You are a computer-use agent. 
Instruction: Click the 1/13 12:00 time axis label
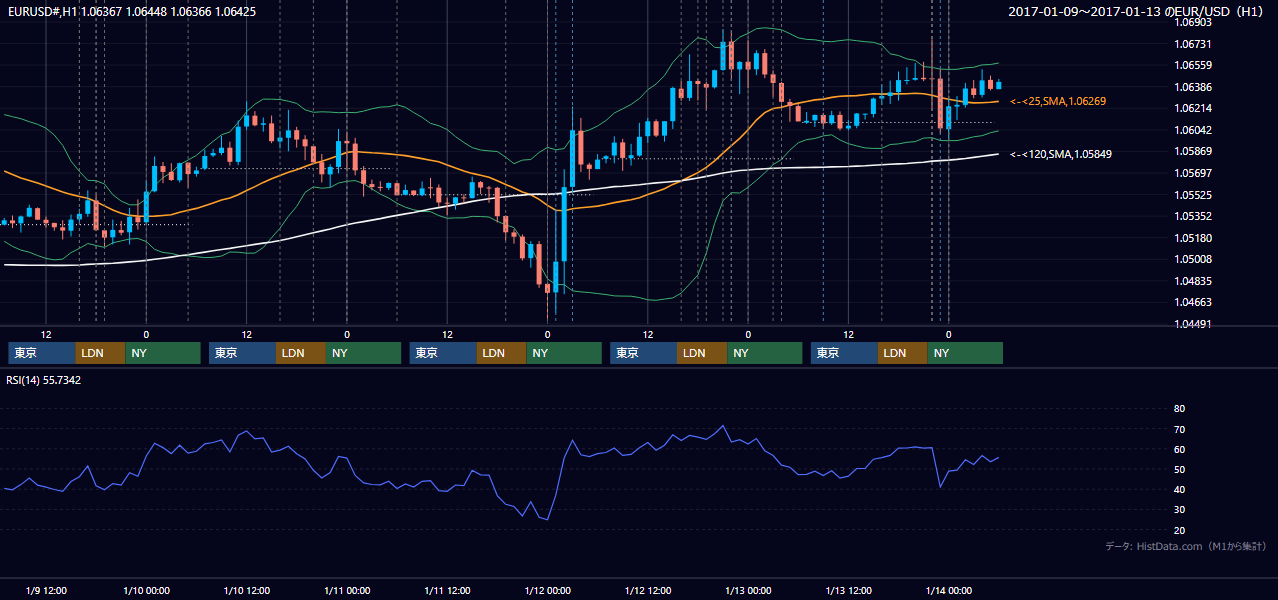[x=848, y=590]
